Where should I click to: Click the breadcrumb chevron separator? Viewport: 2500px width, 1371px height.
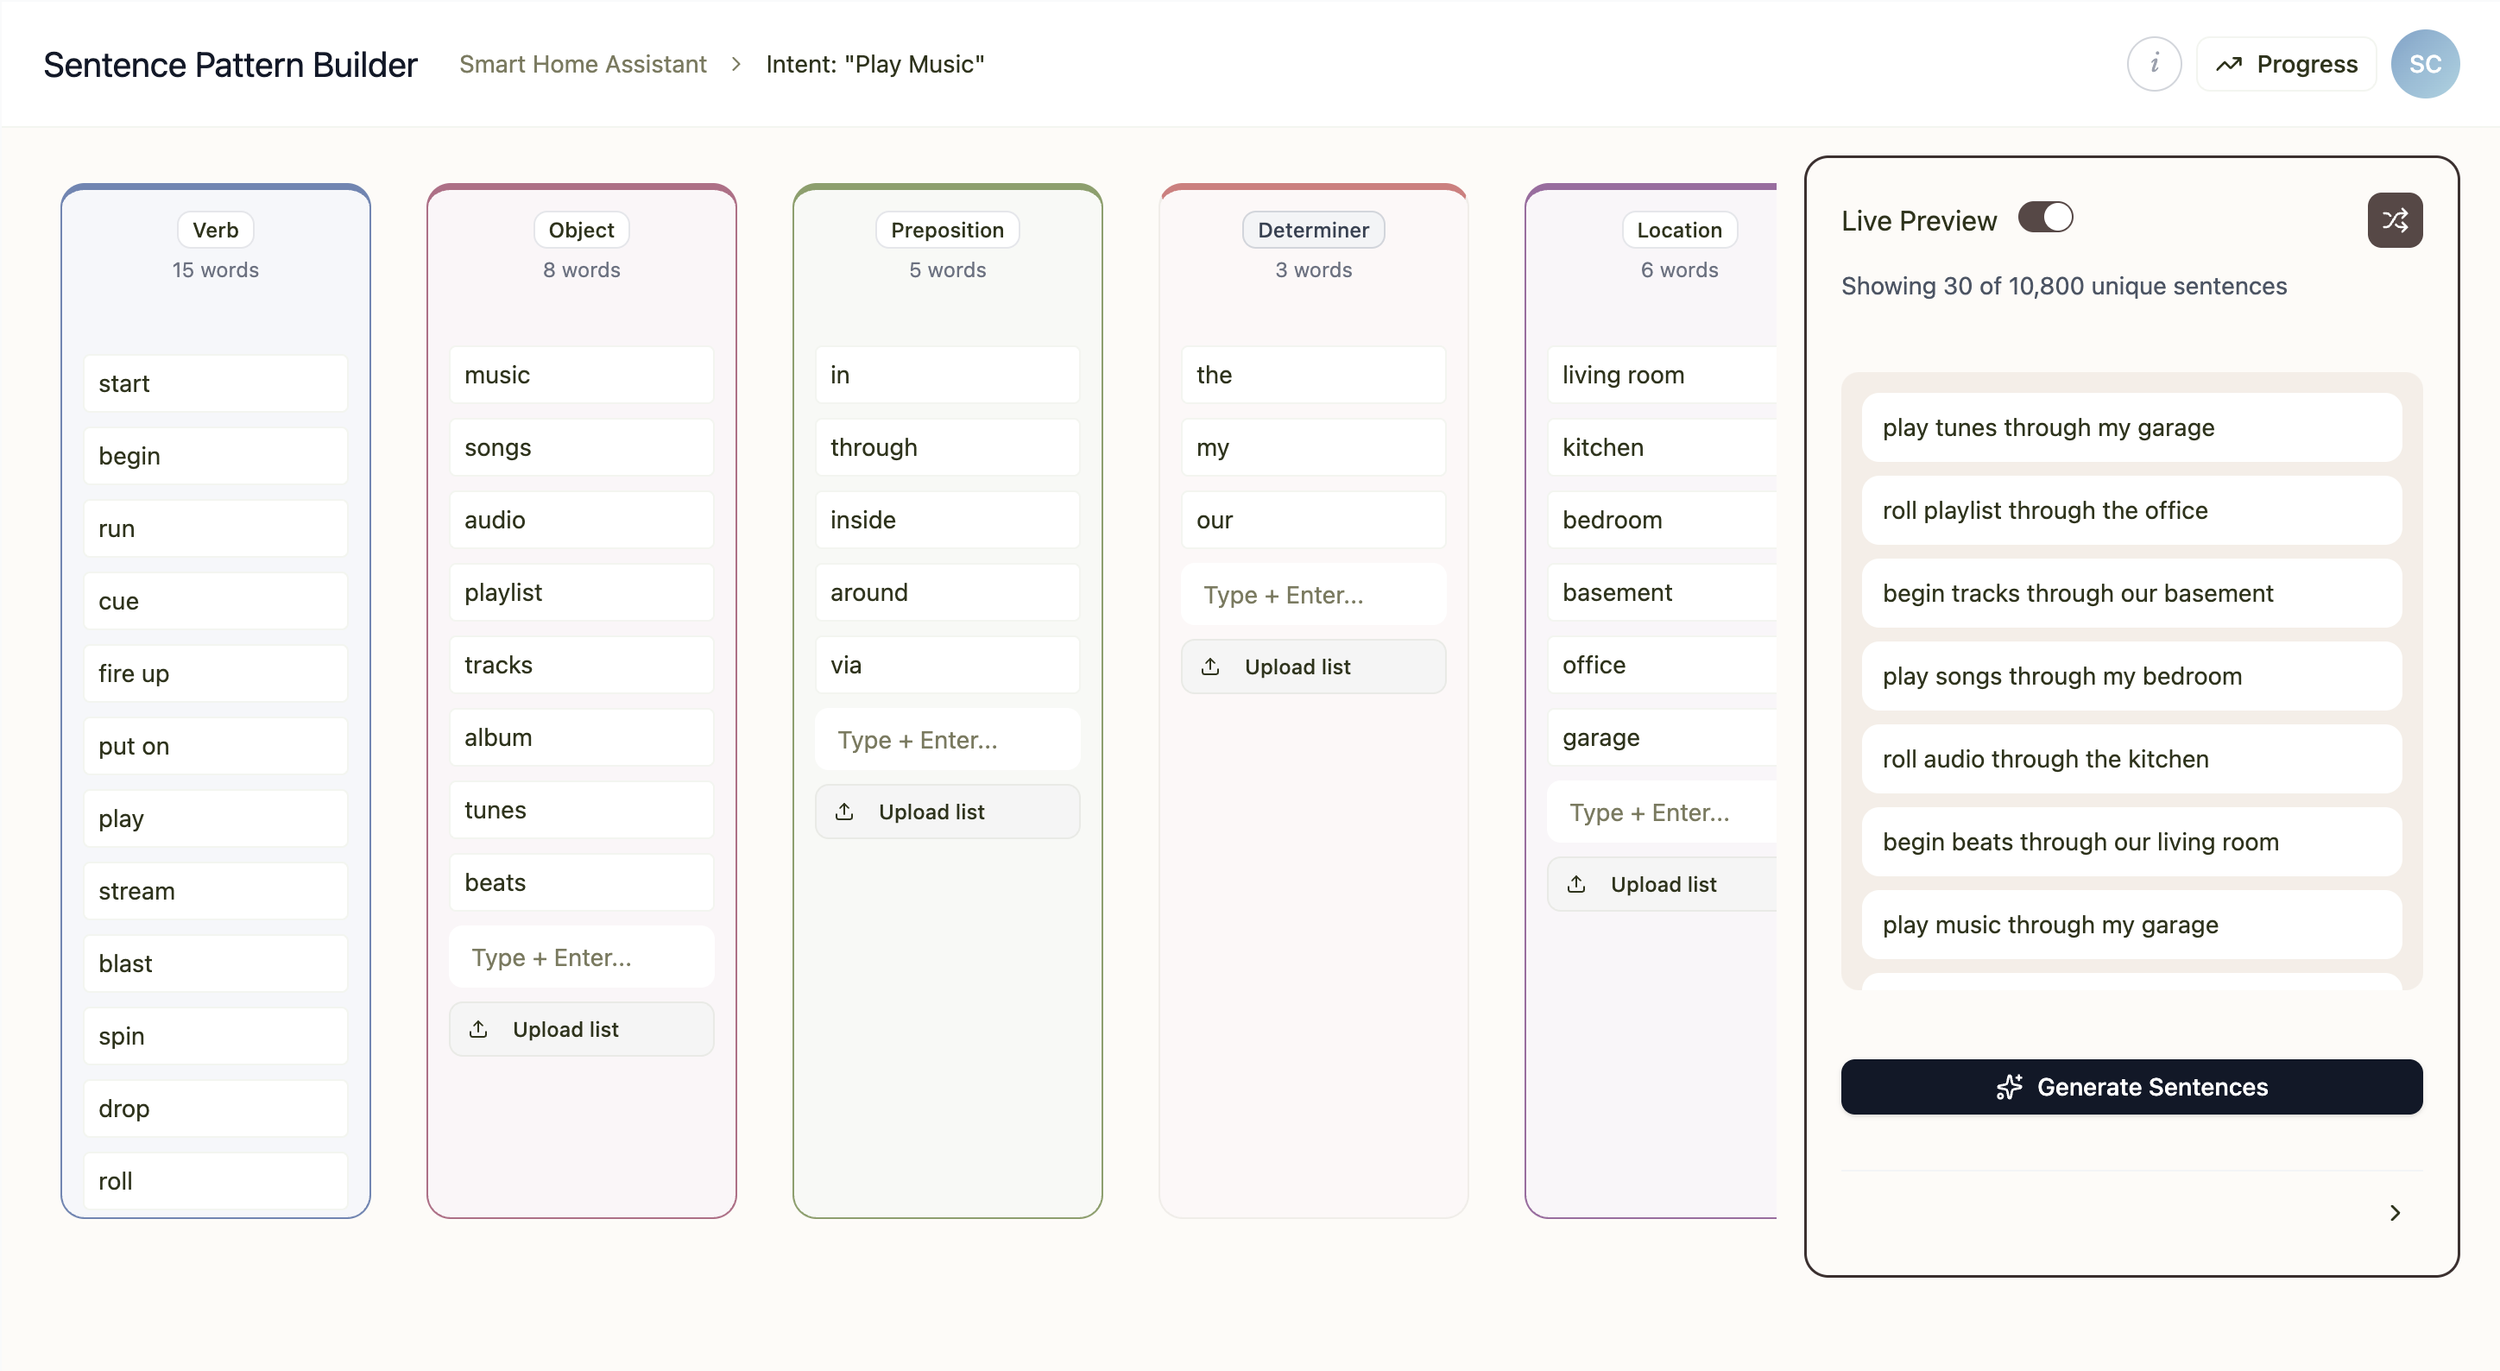pyautogui.click(x=737, y=64)
